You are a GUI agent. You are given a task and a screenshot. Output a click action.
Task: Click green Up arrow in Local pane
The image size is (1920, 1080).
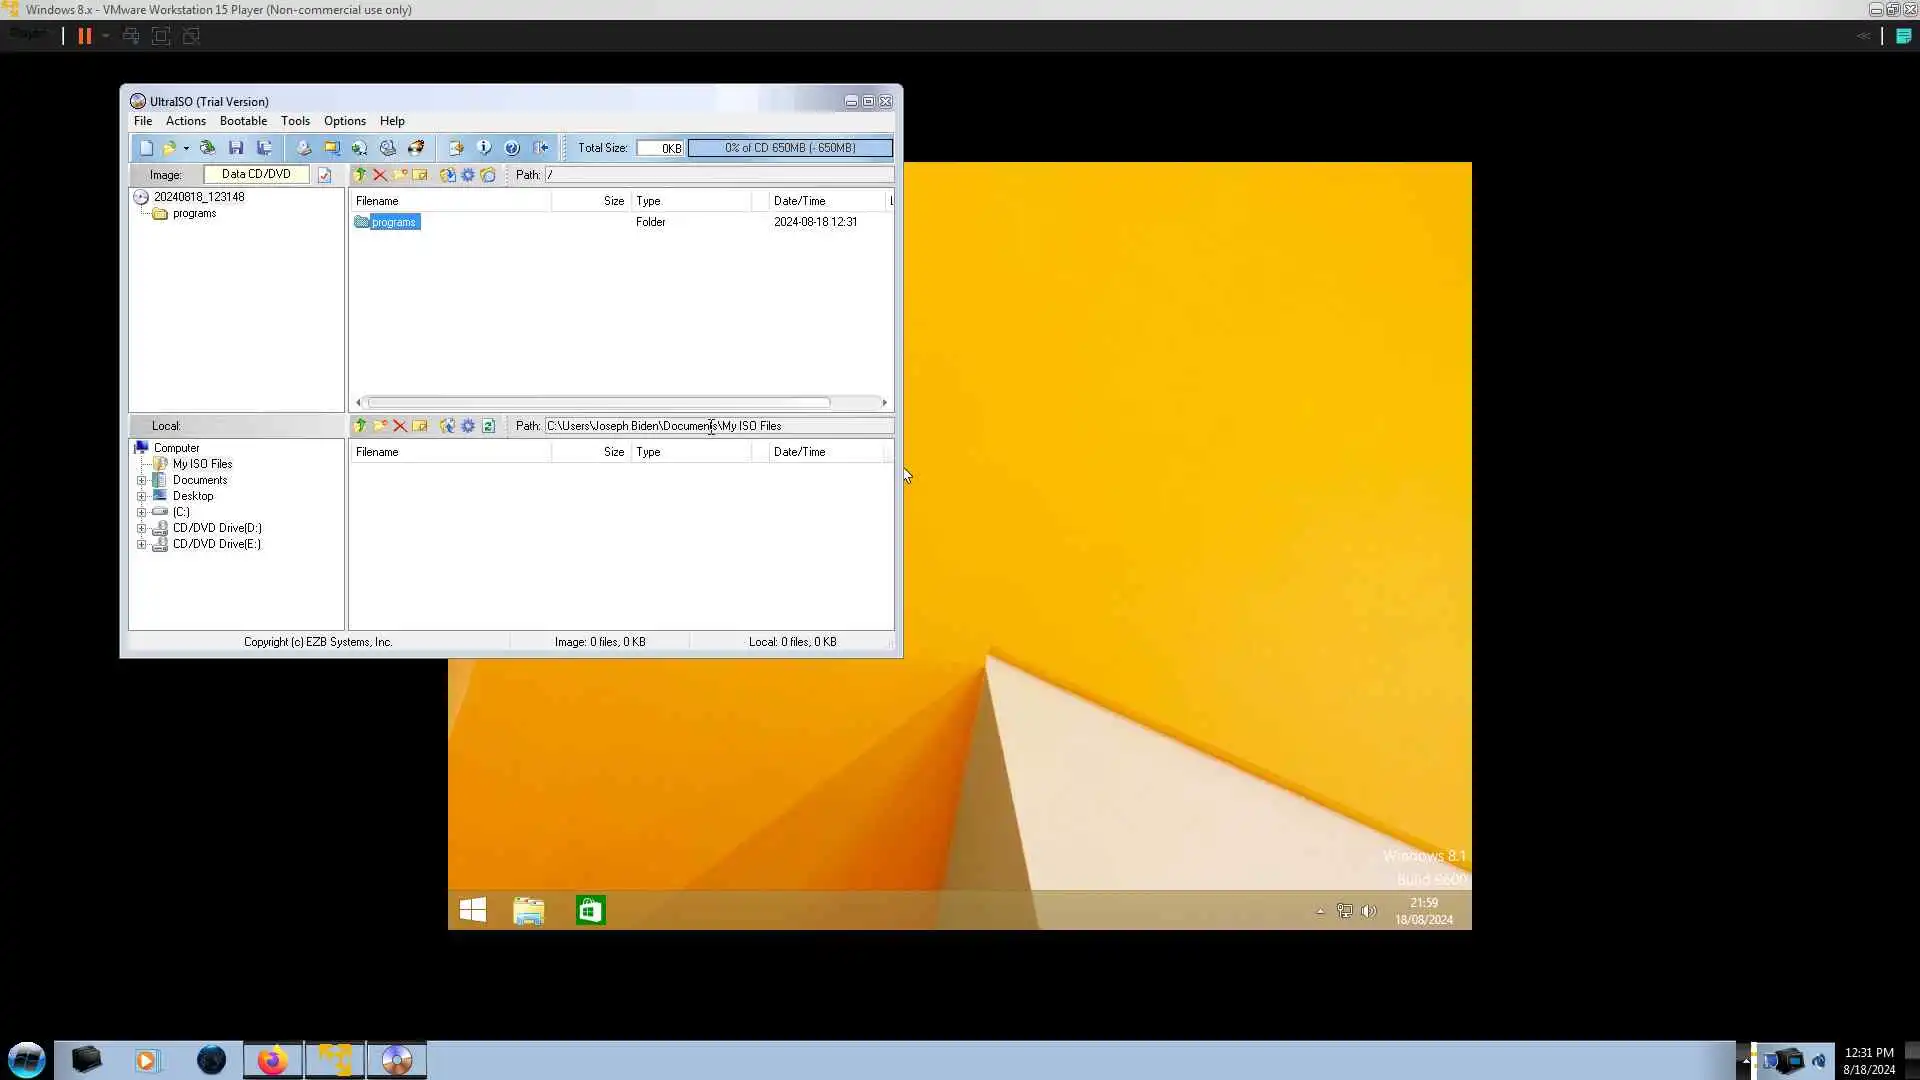360,426
